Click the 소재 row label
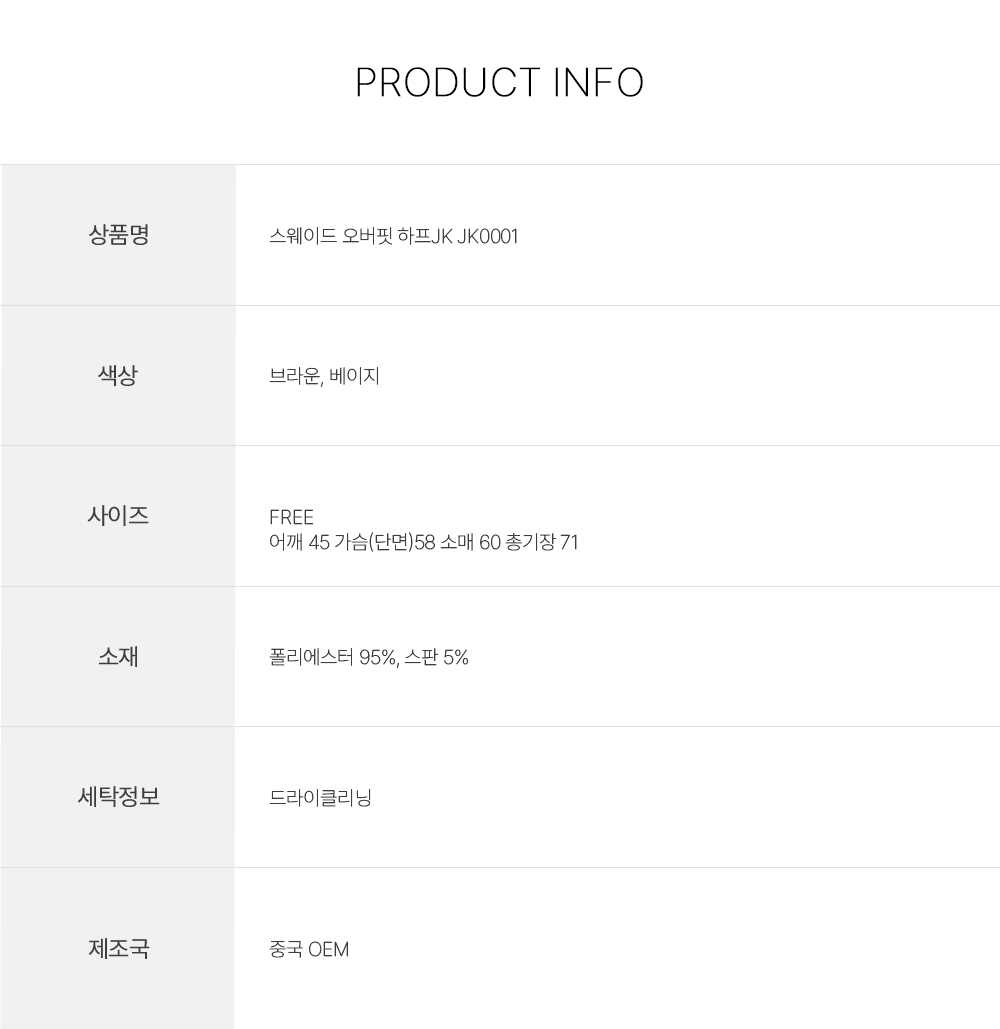Image resolution: width=1000 pixels, height=1029 pixels. click(x=118, y=657)
